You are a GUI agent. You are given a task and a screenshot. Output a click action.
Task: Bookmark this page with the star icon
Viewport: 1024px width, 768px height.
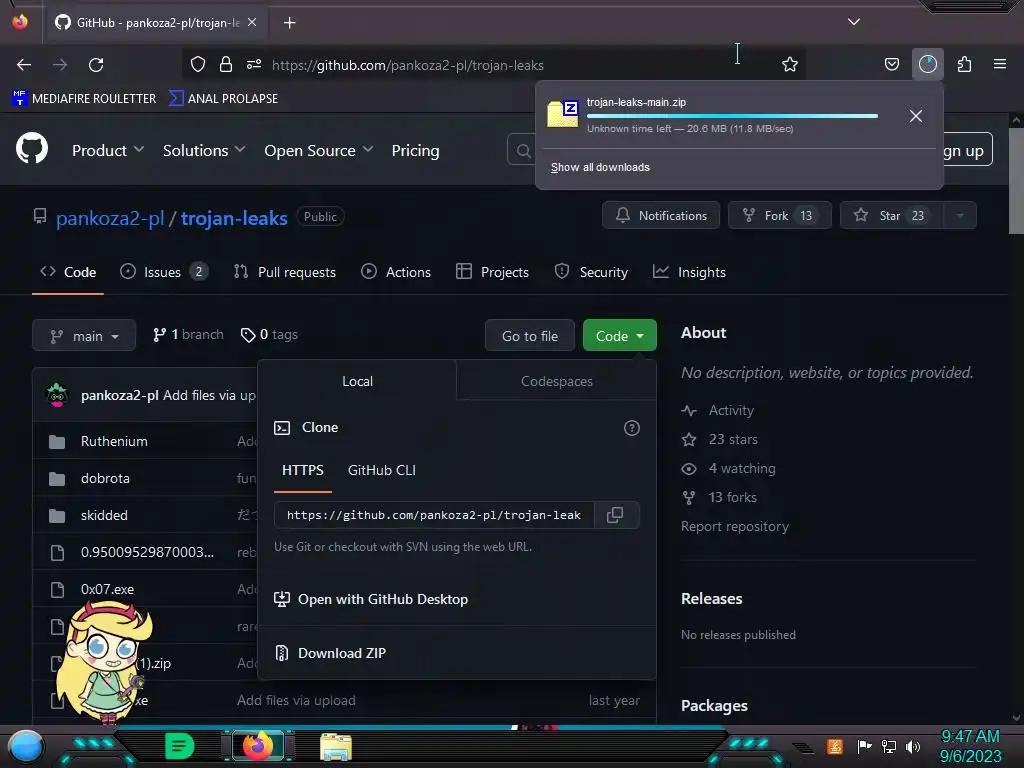[x=790, y=64]
